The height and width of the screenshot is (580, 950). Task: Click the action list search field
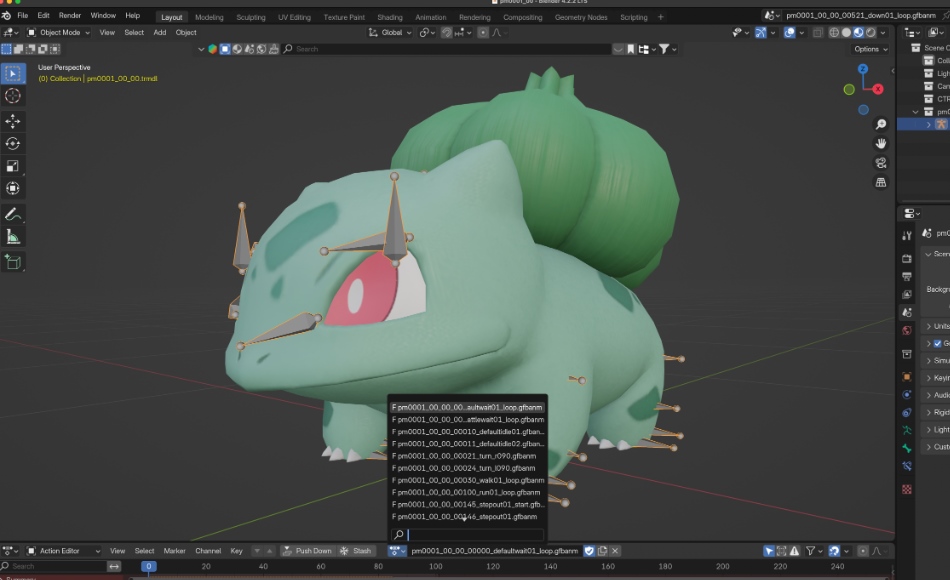click(x=468, y=535)
